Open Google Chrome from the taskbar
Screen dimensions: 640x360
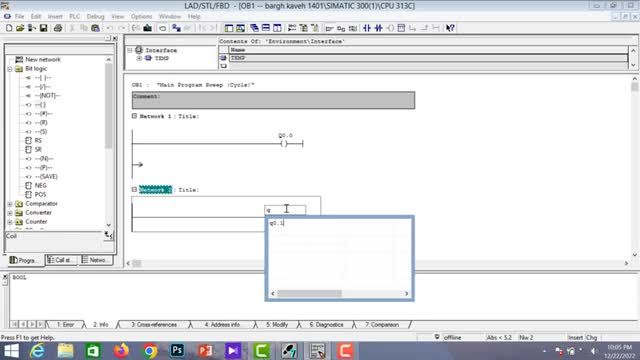(149, 351)
